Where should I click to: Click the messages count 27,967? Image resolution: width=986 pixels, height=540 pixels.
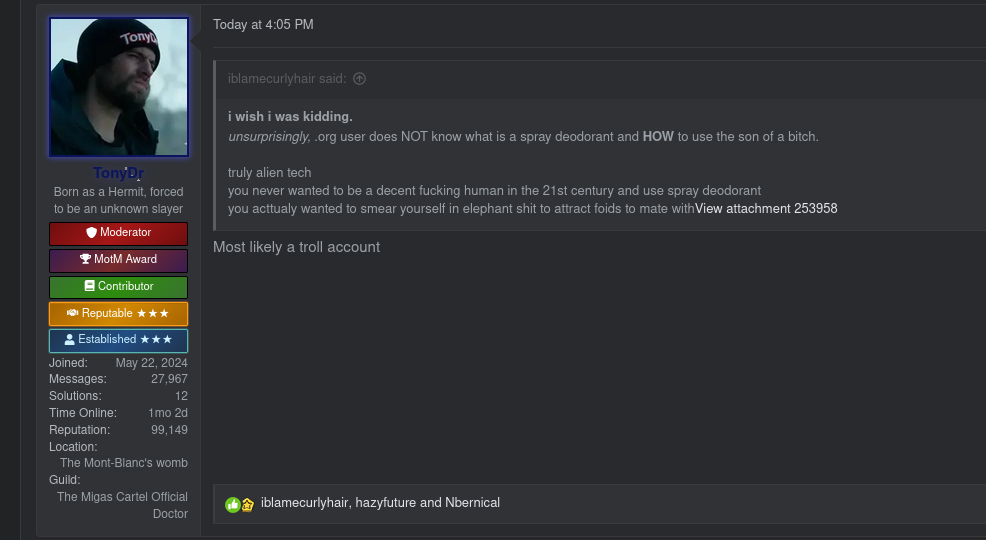pos(169,380)
